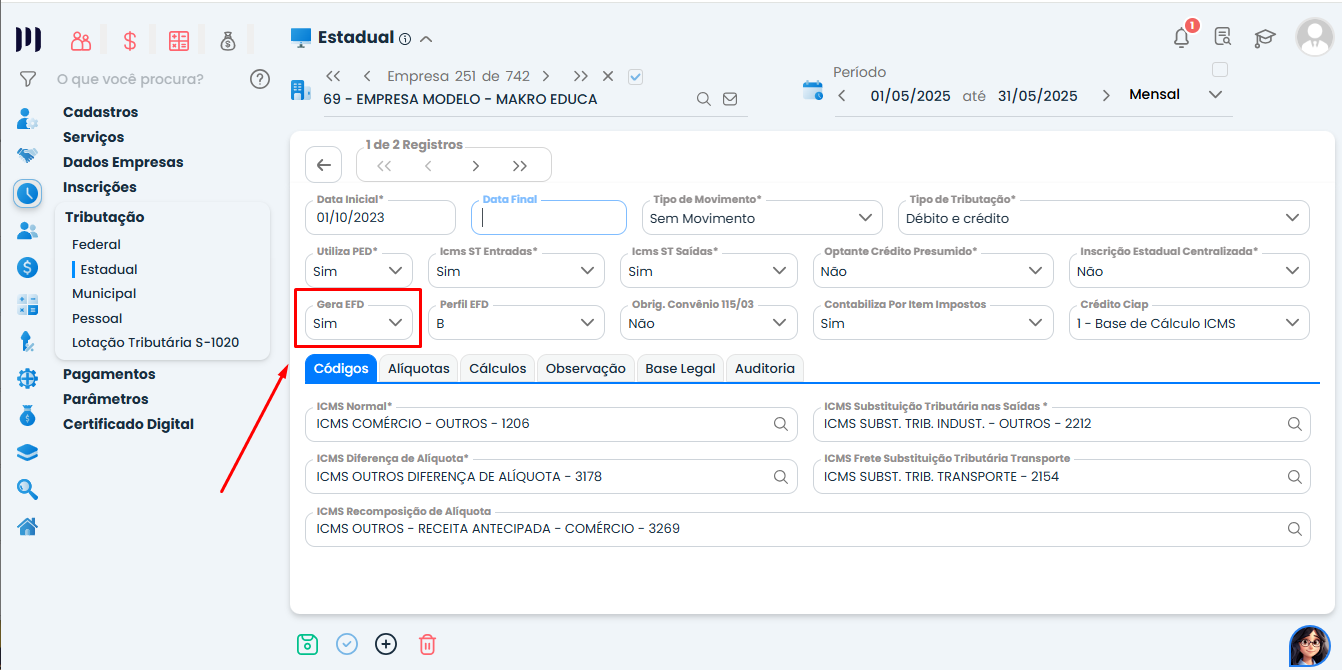Click the back arrow button
This screenshot has width=1342, height=670.
click(323, 165)
